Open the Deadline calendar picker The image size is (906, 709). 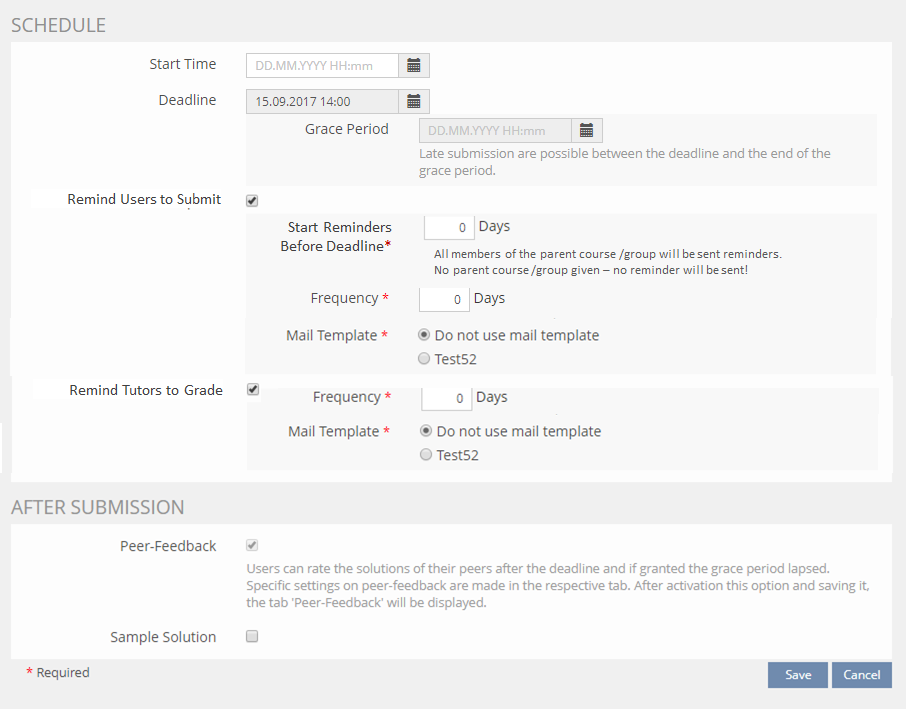pos(414,101)
